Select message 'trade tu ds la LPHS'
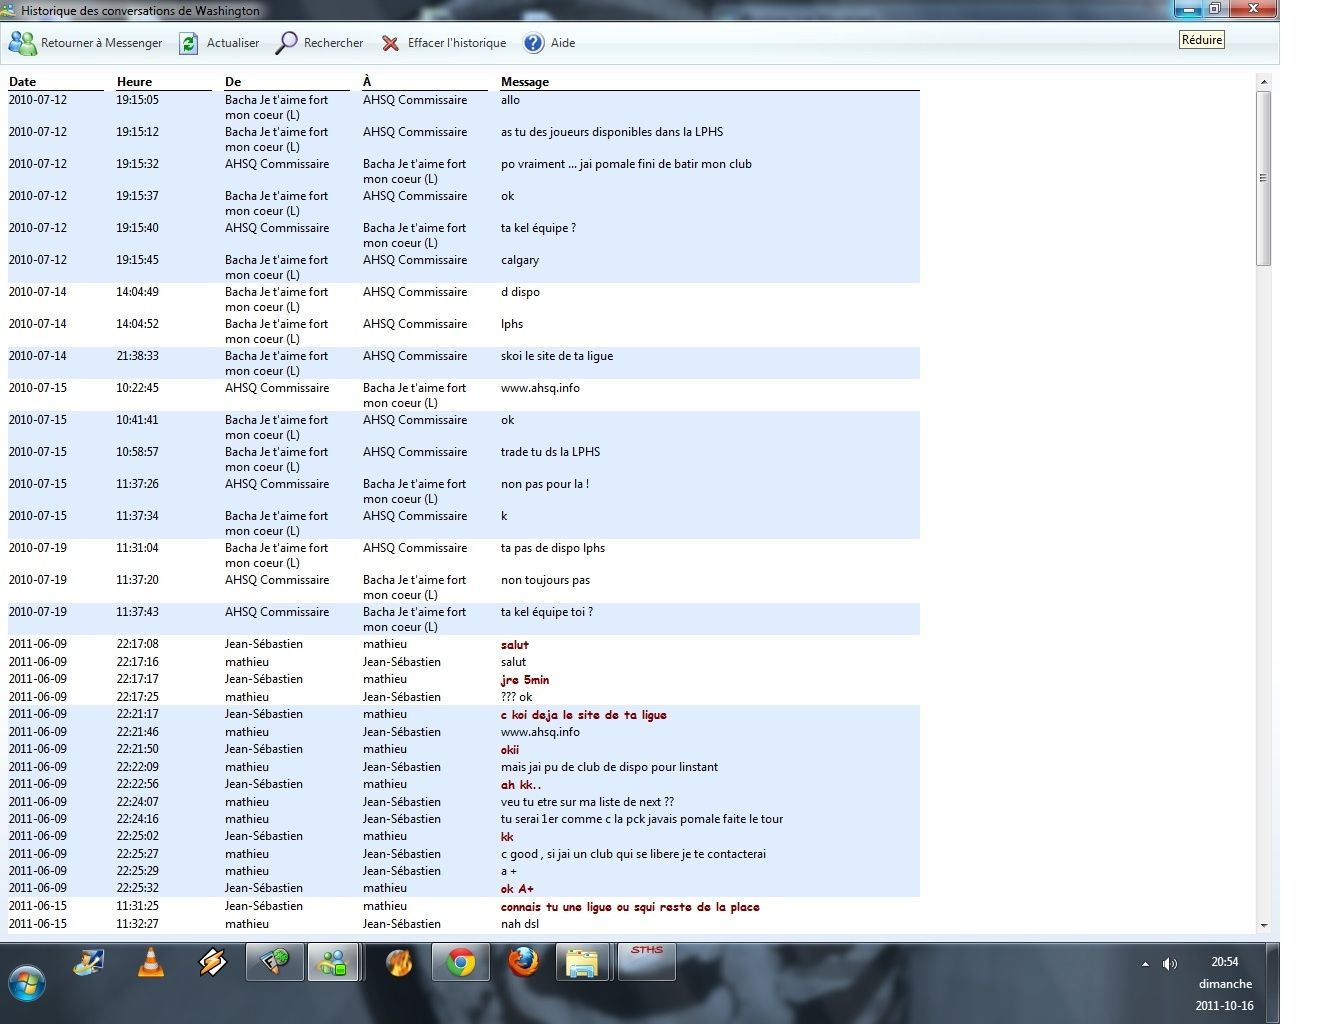Image resolution: width=1318 pixels, height=1024 pixels. [550, 452]
